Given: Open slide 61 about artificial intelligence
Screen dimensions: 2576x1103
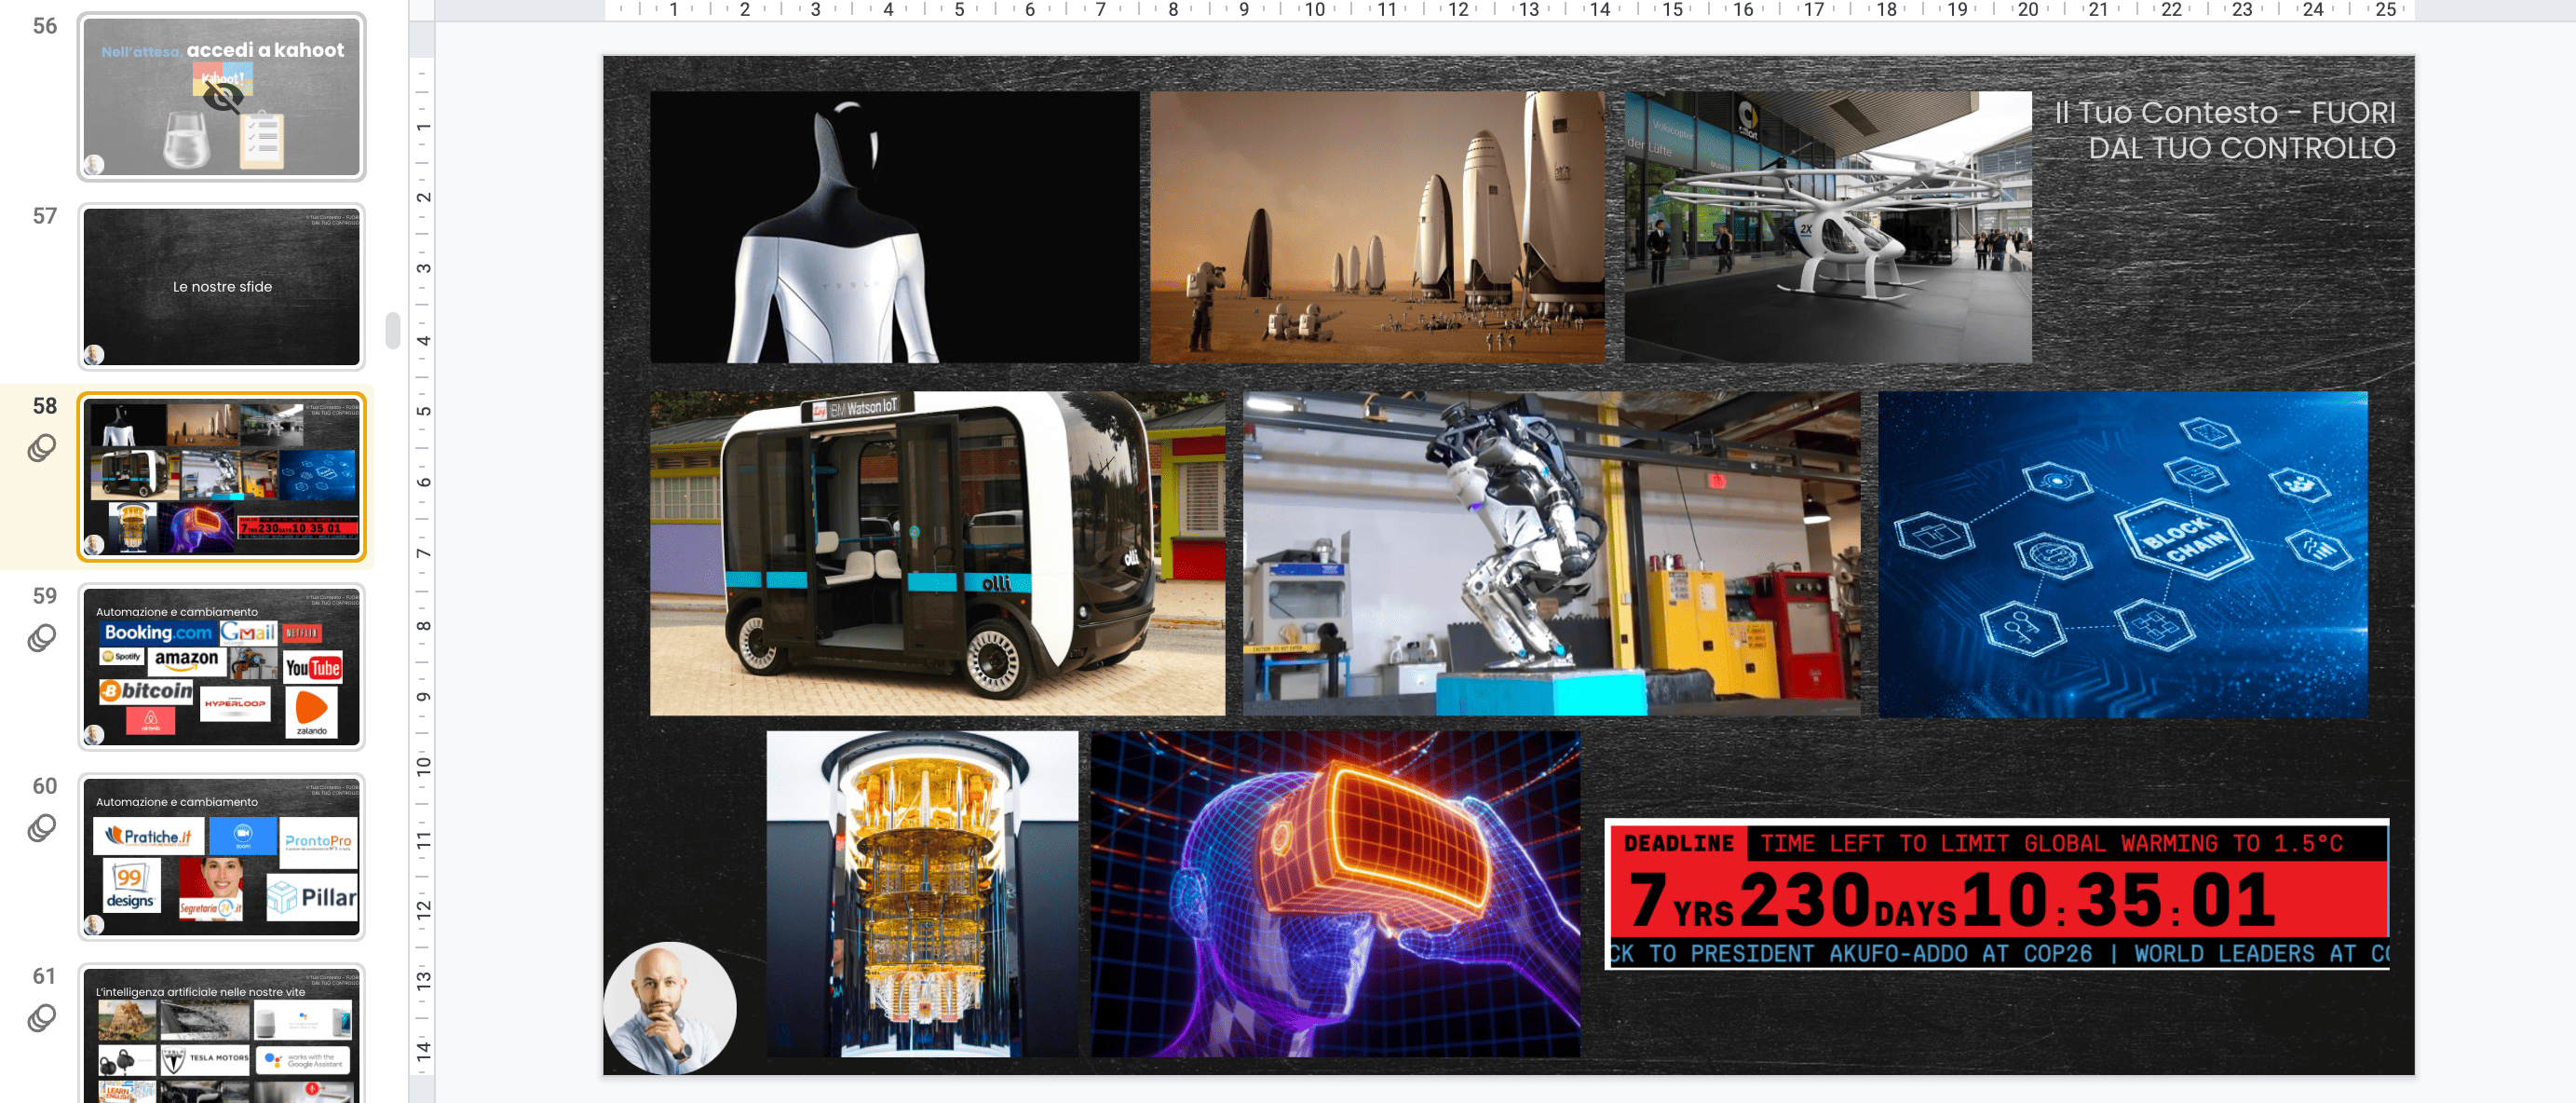Looking at the screenshot, I should tap(222, 1035).
